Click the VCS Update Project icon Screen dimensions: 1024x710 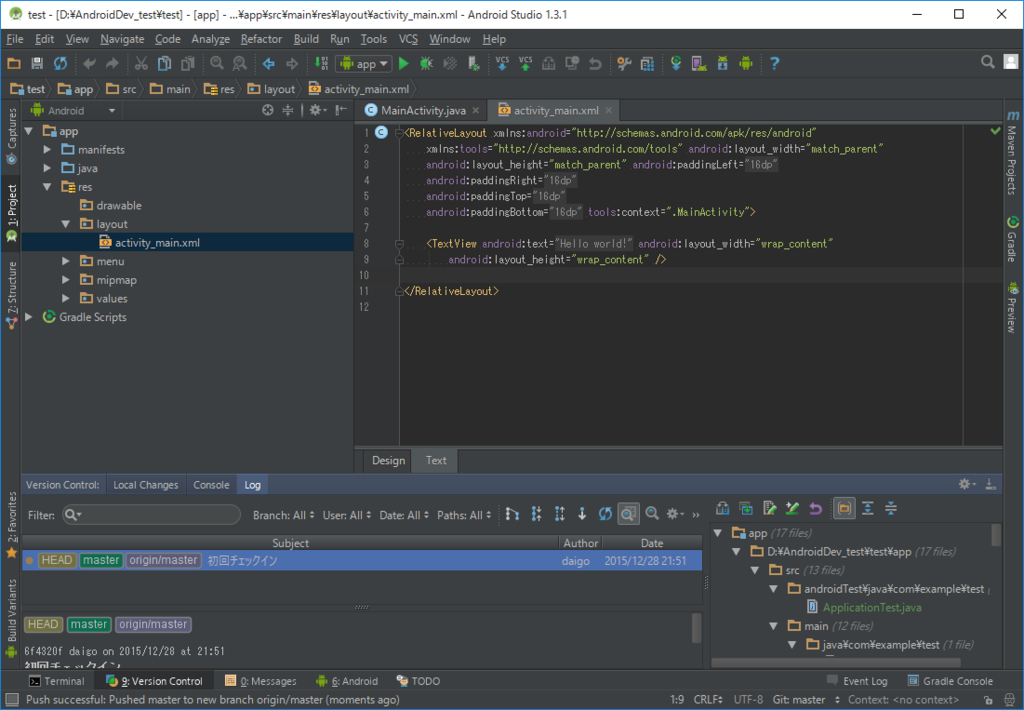point(502,63)
